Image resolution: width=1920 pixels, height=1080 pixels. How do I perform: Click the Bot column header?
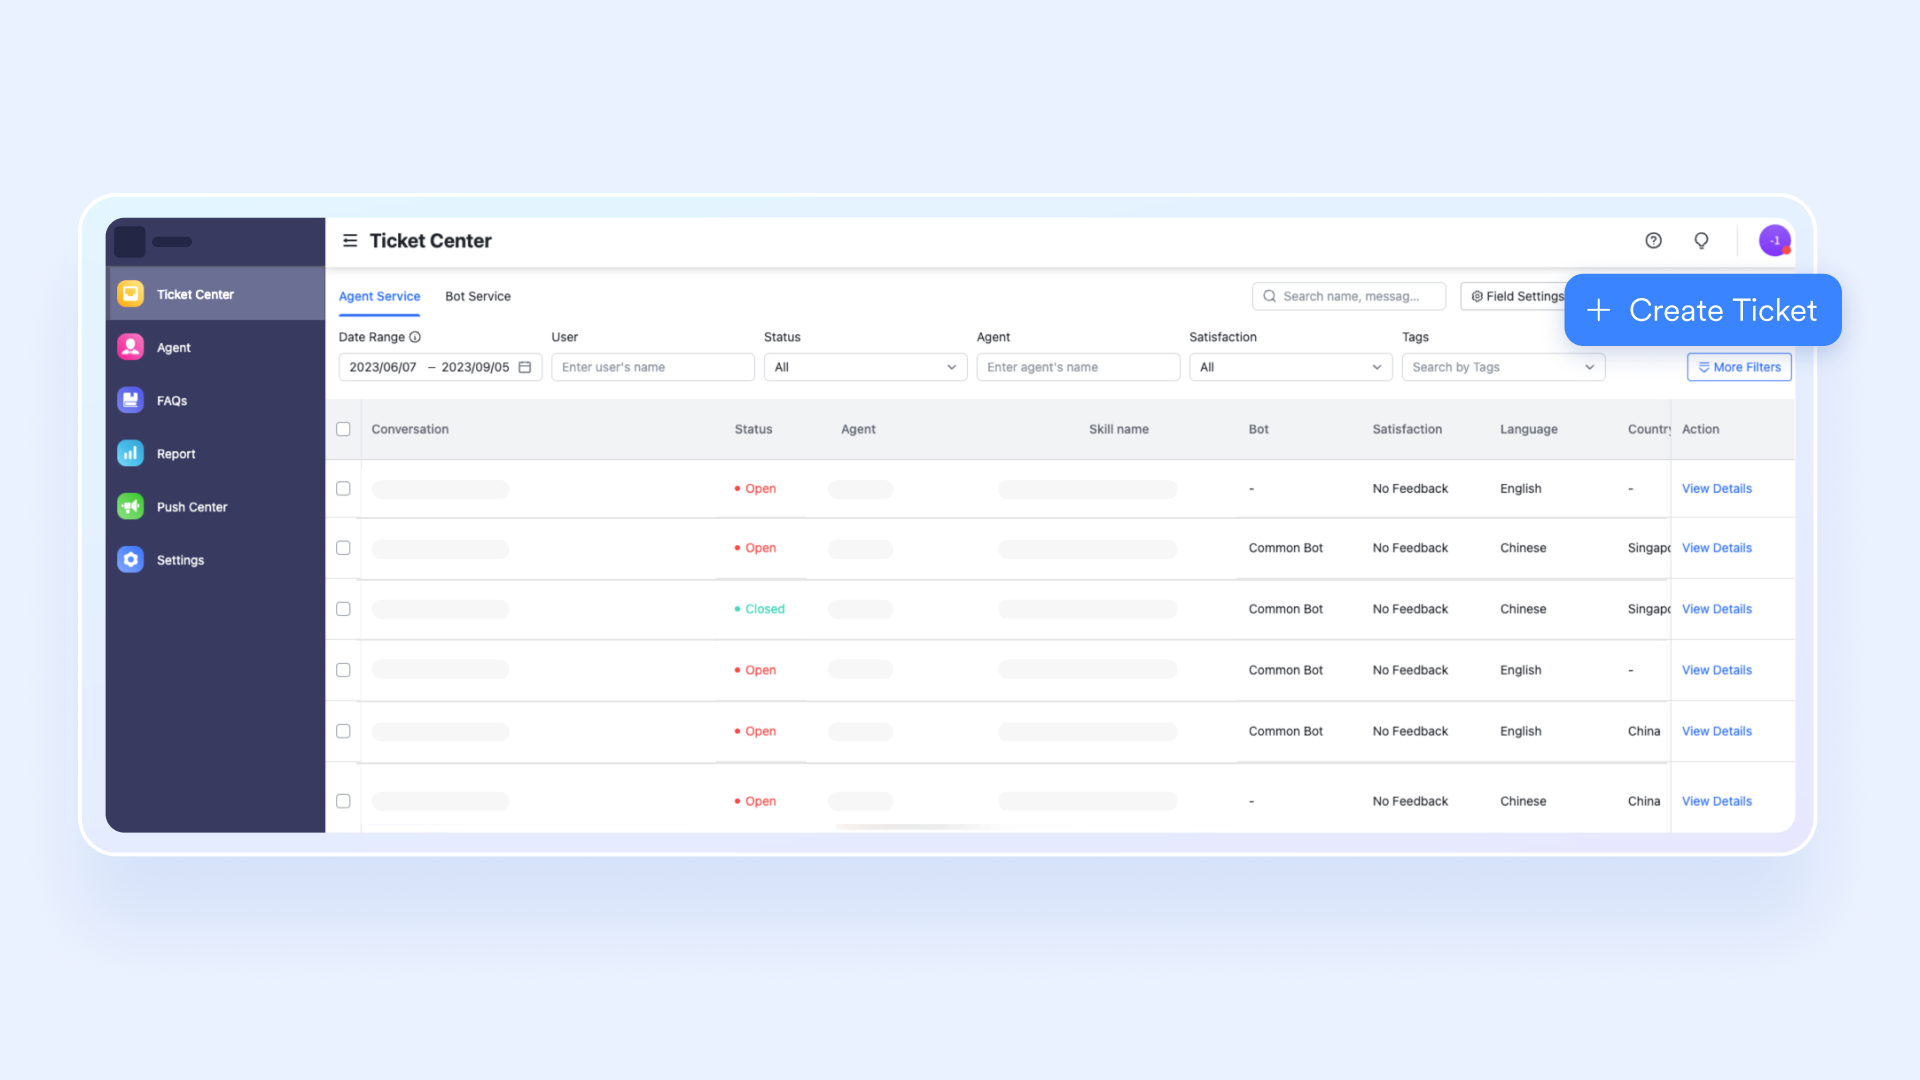pyautogui.click(x=1258, y=429)
